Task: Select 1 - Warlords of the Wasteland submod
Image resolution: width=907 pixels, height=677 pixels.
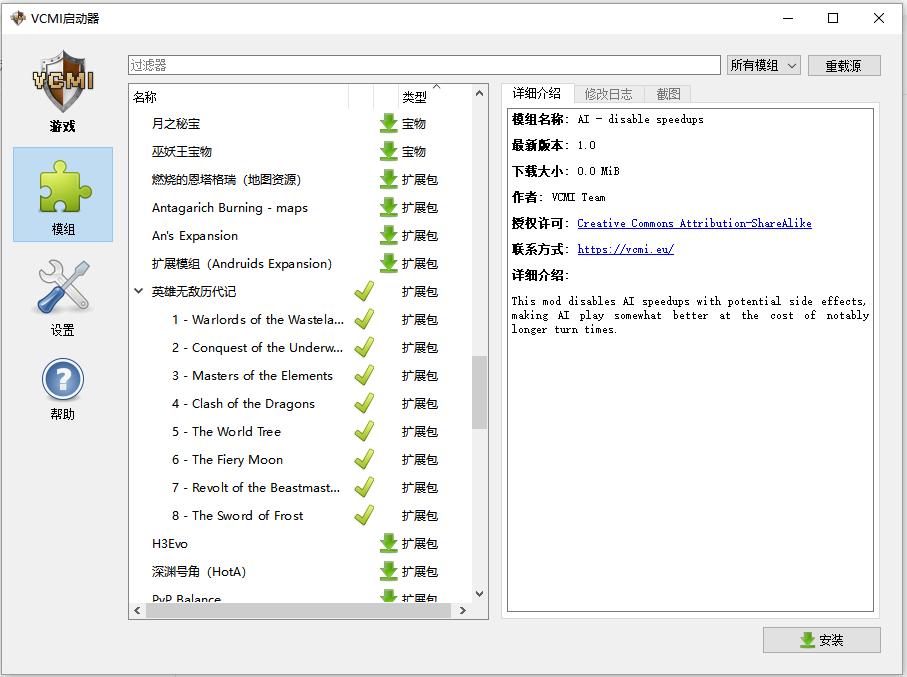Action: (x=301, y=319)
